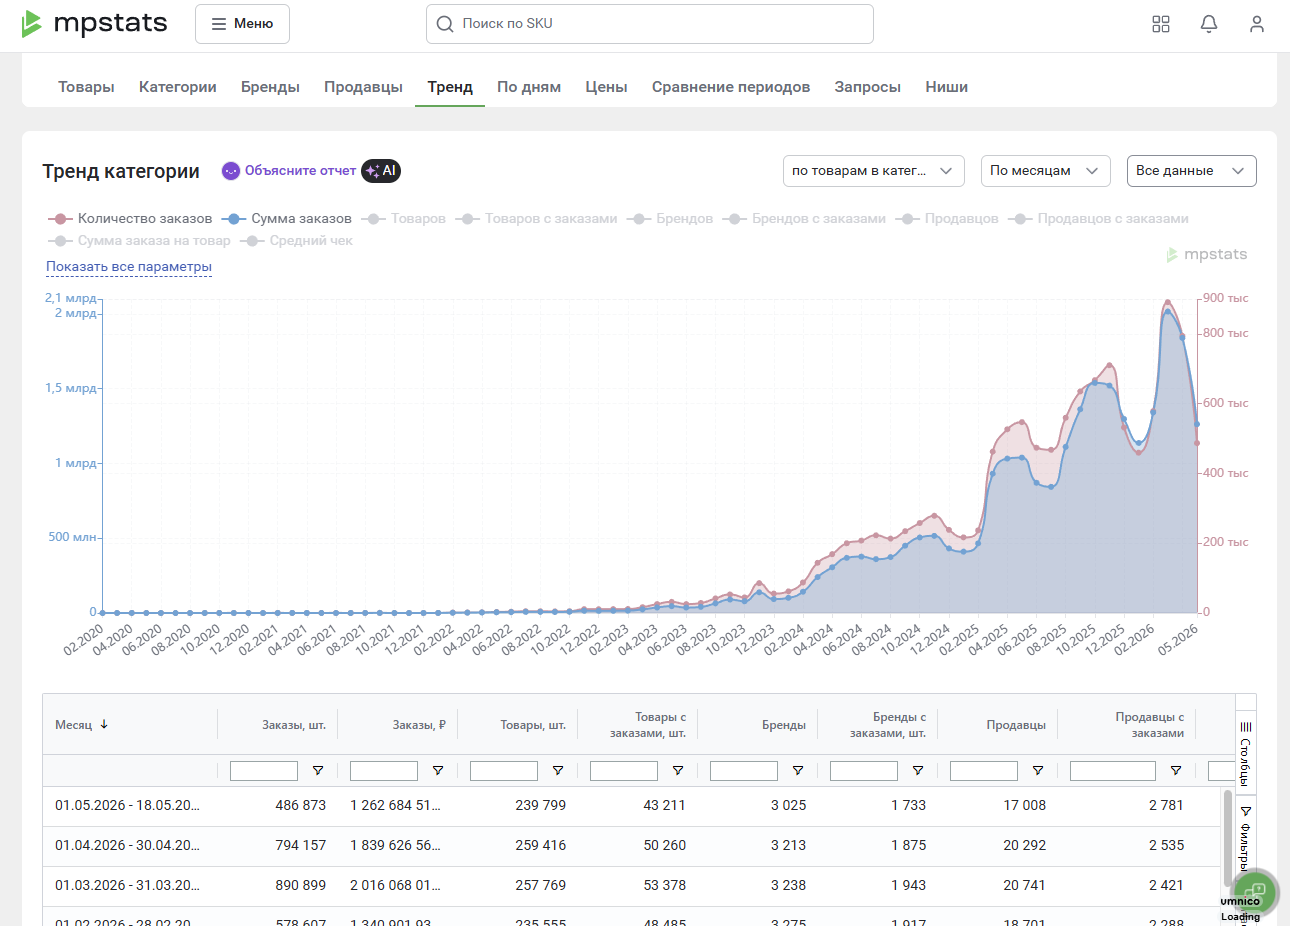The width and height of the screenshot is (1290, 926).
Task: Open the По месяцам dropdown
Action: coord(1046,171)
